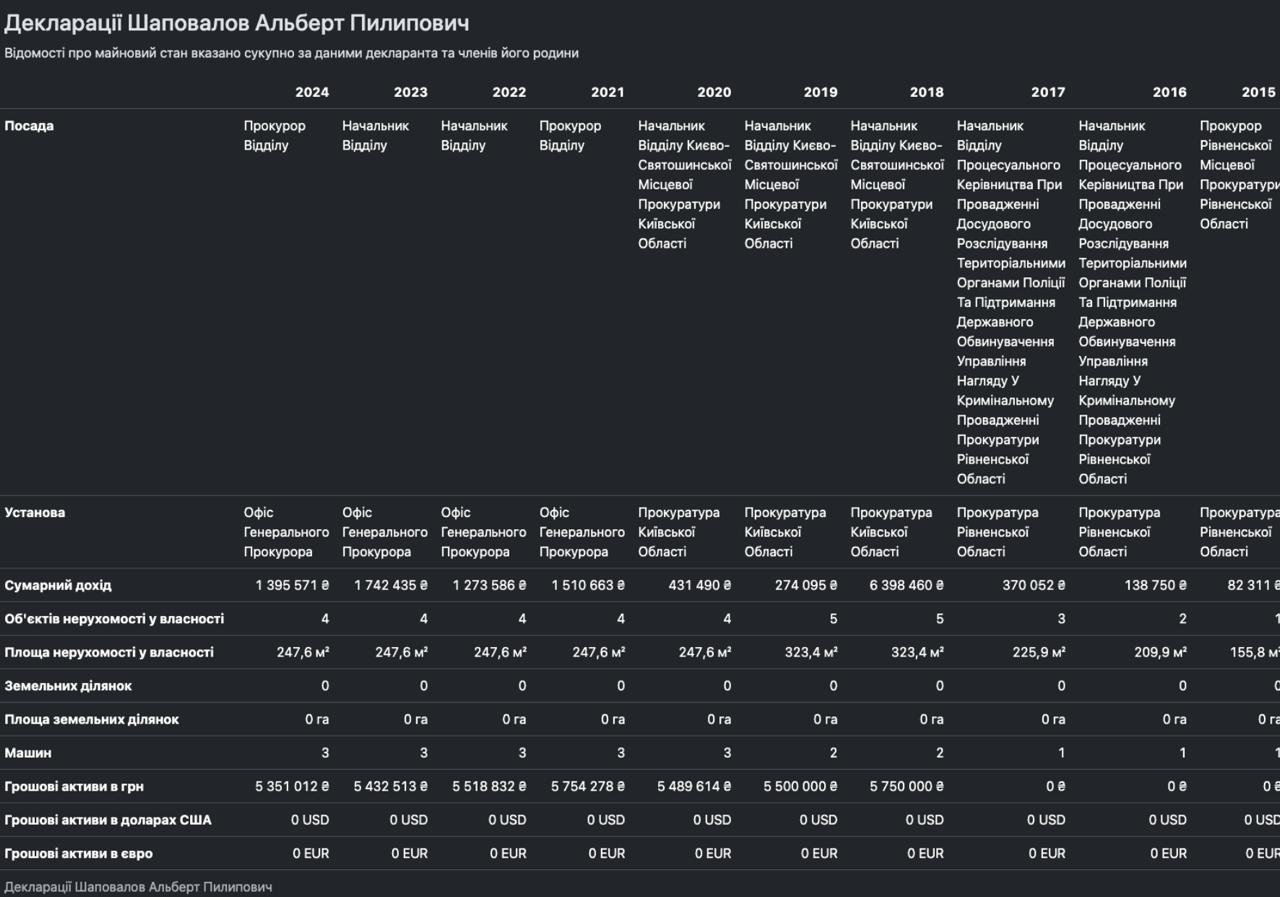The image size is (1280, 897).
Task: Select the 2023 column header
Action: click(x=411, y=92)
